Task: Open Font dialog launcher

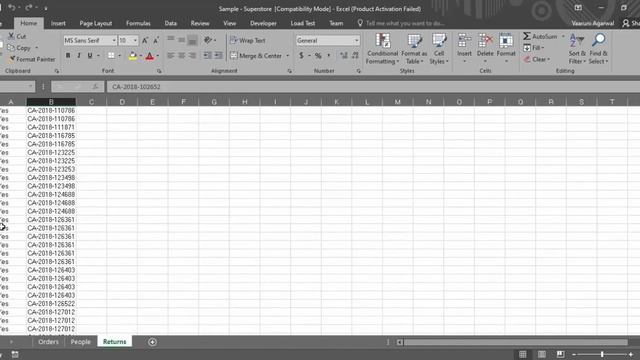Action: (x=159, y=71)
